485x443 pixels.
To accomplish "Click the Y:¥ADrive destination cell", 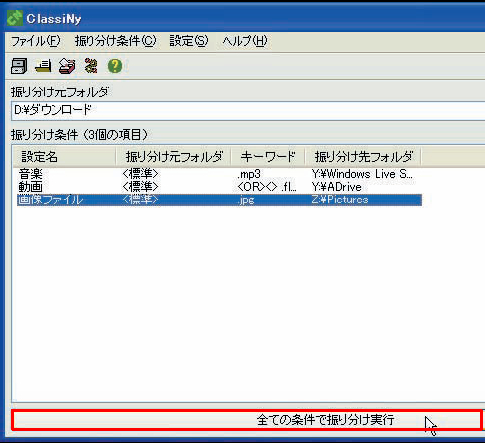I will (337, 187).
